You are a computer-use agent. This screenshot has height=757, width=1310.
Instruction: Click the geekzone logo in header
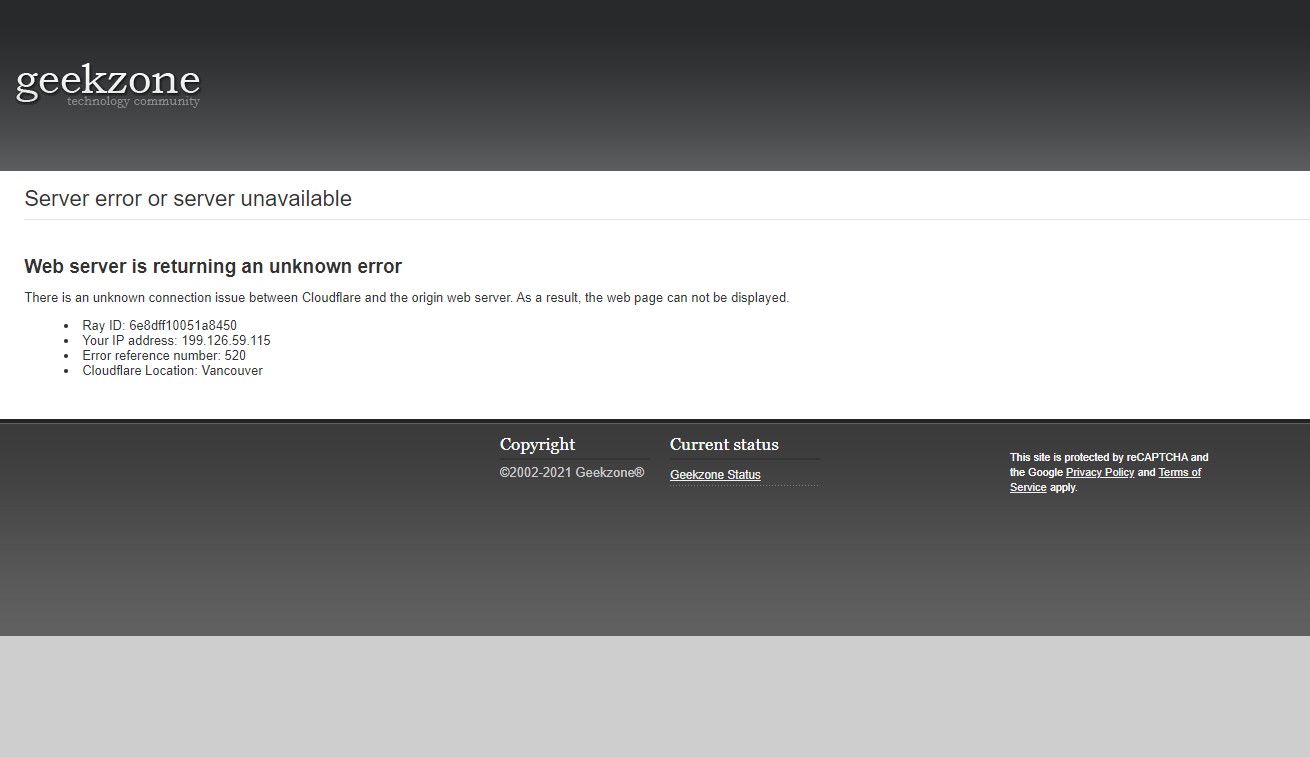pos(108,80)
